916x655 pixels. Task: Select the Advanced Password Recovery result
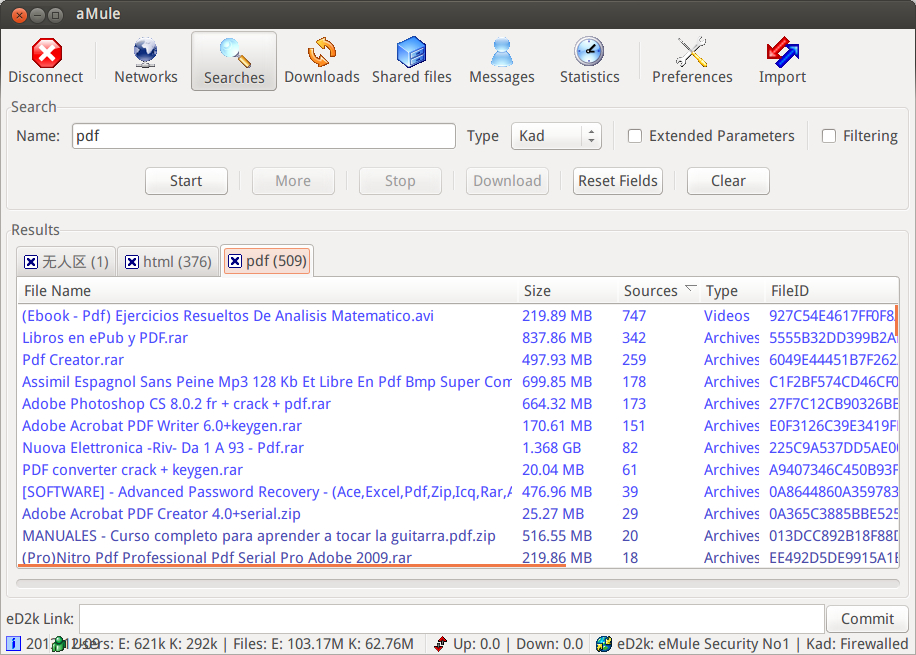click(458, 492)
